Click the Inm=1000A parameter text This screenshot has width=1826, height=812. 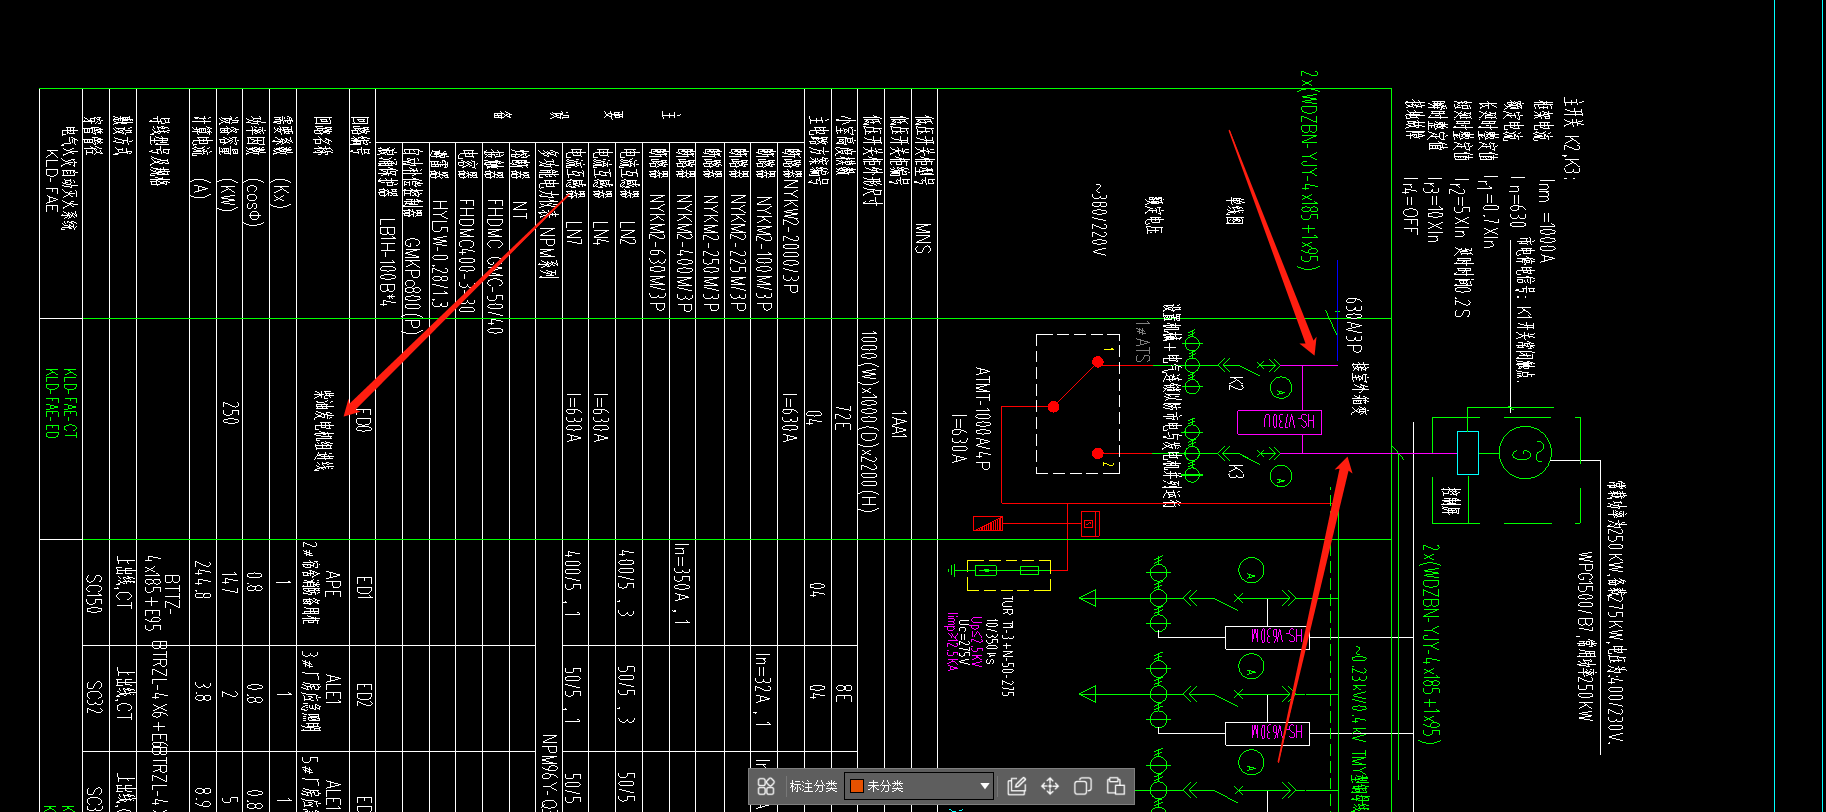click(x=1545, y=222)
